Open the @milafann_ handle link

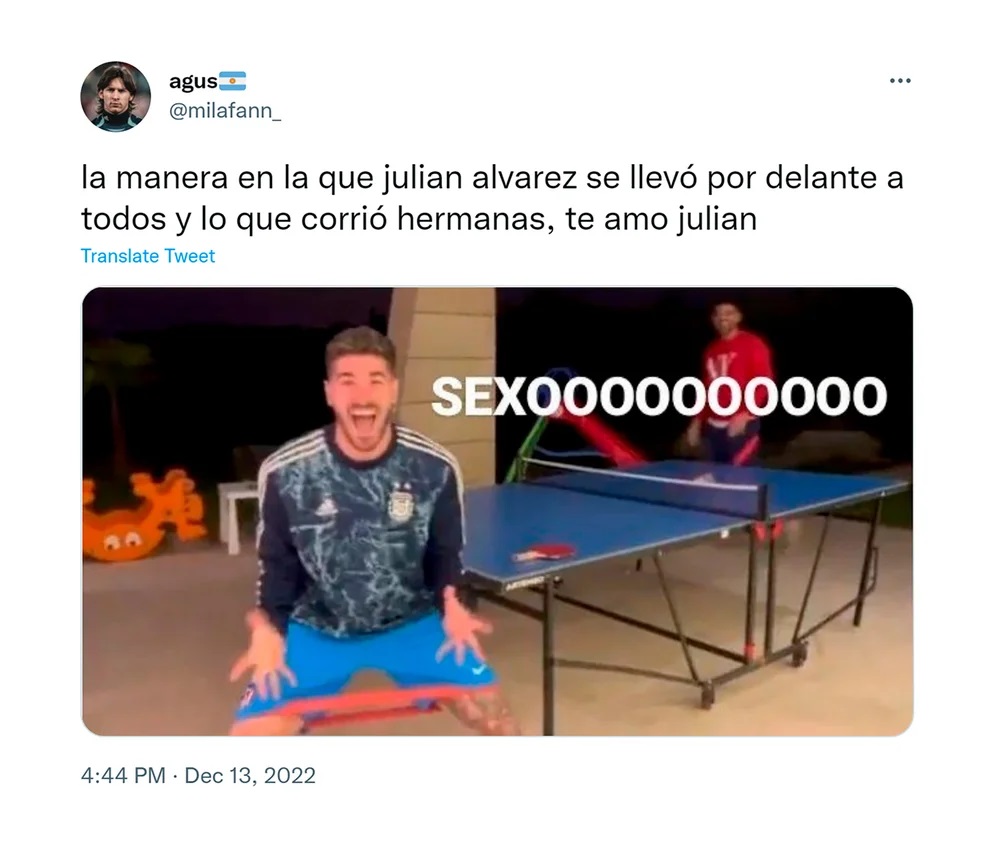[225, 111]
